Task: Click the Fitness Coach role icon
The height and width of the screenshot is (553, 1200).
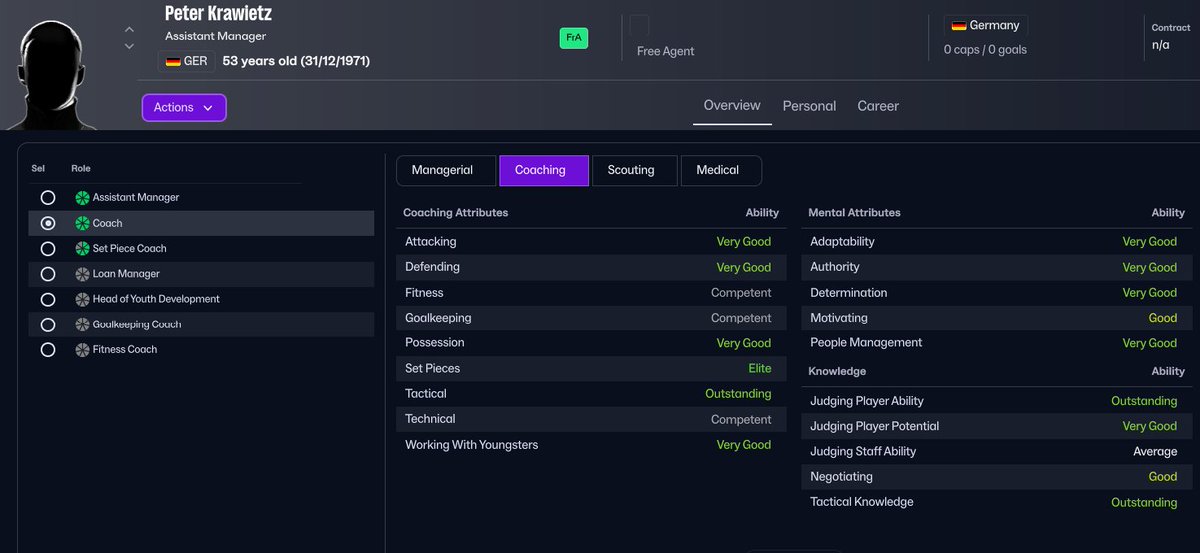Action: coord(82,350)
